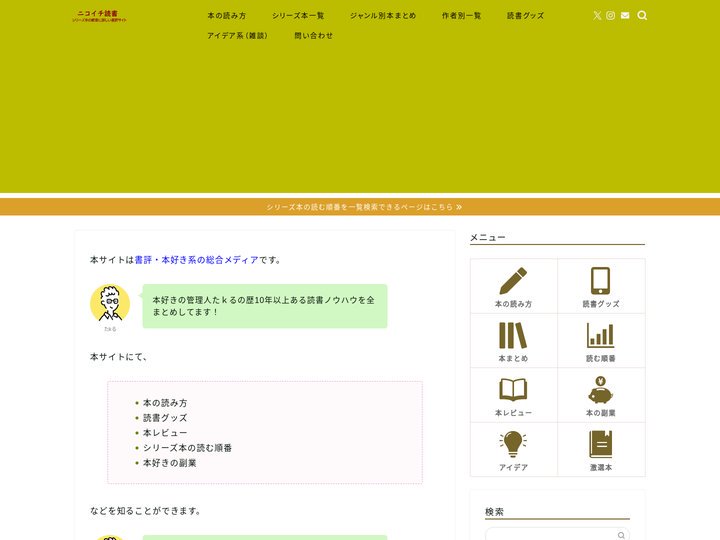Open シリーズ本一覧 in top navigation
Screen dimensions: 720x540
click(x=298, y=16)
